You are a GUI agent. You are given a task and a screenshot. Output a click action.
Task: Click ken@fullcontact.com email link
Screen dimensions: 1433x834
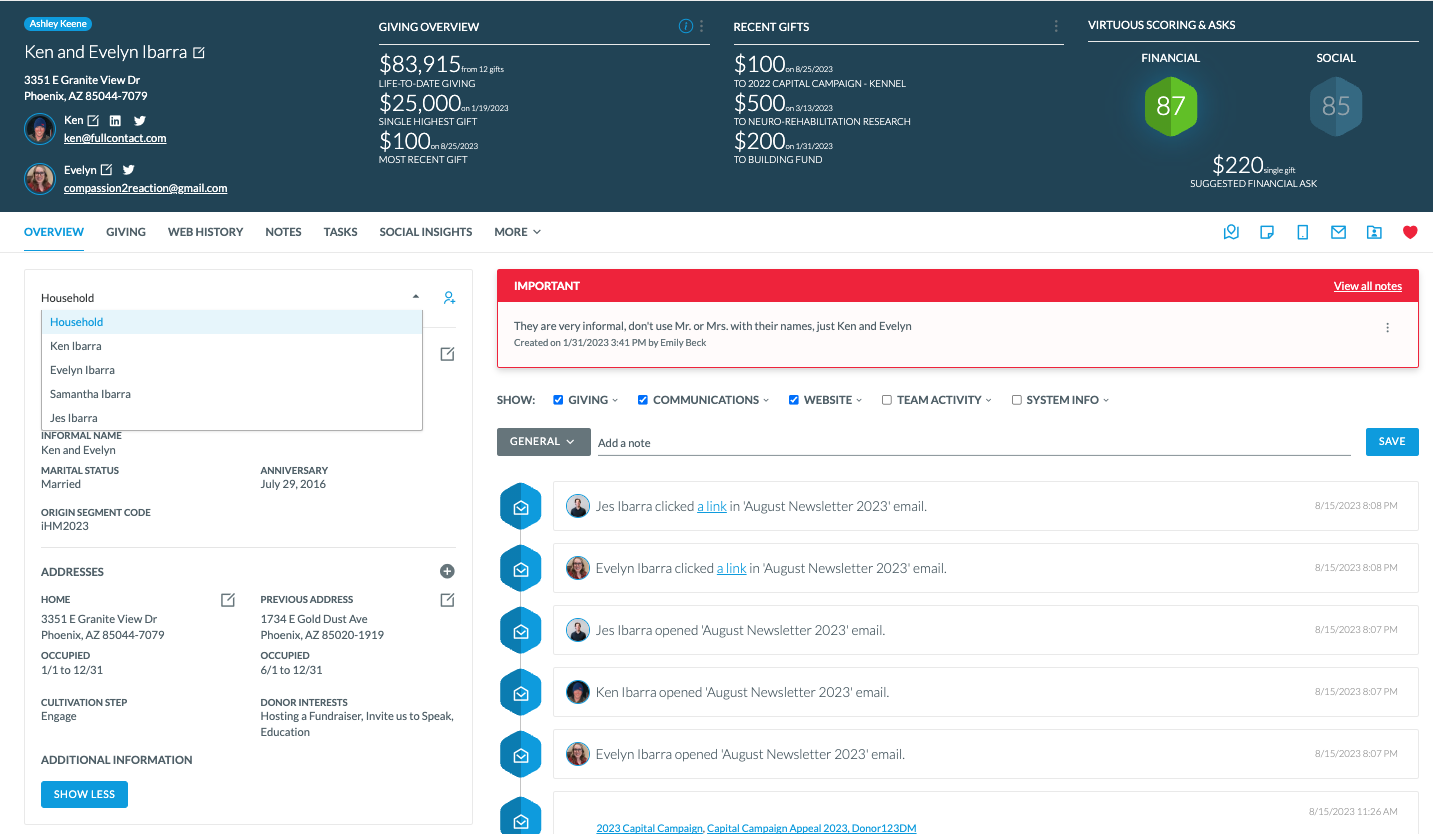[115, 138]
